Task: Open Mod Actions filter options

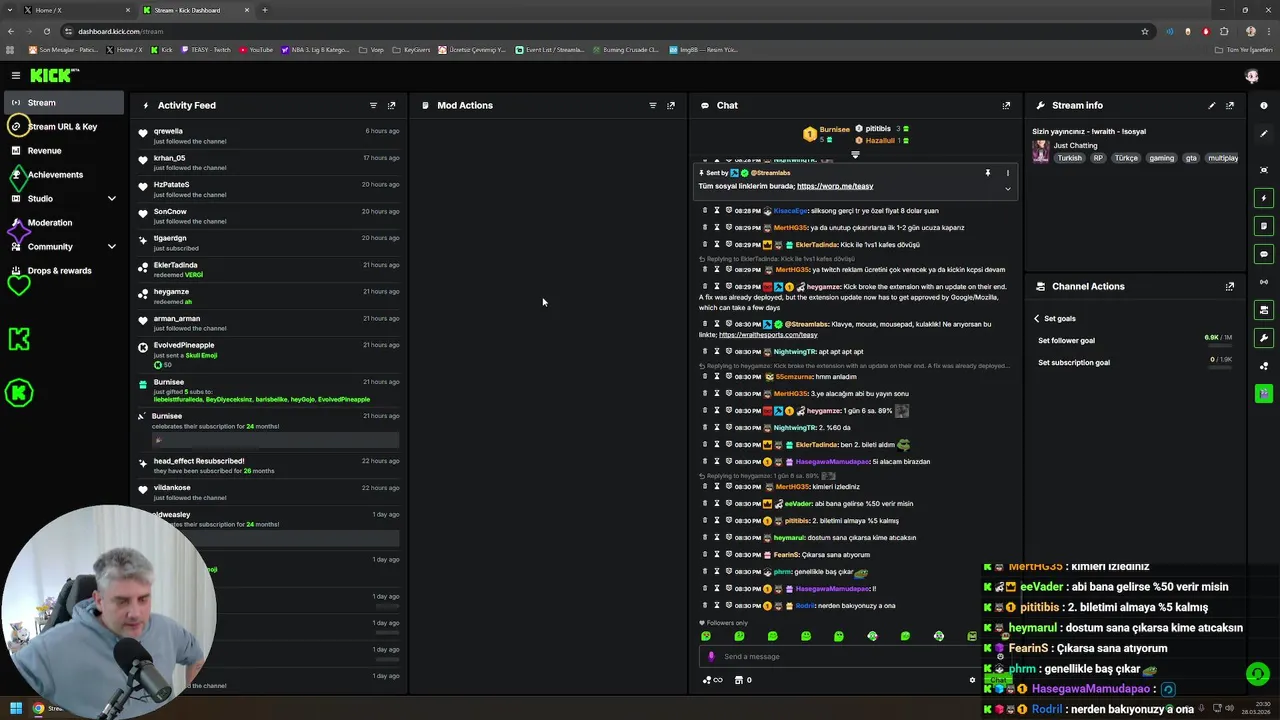Action: 652,105
